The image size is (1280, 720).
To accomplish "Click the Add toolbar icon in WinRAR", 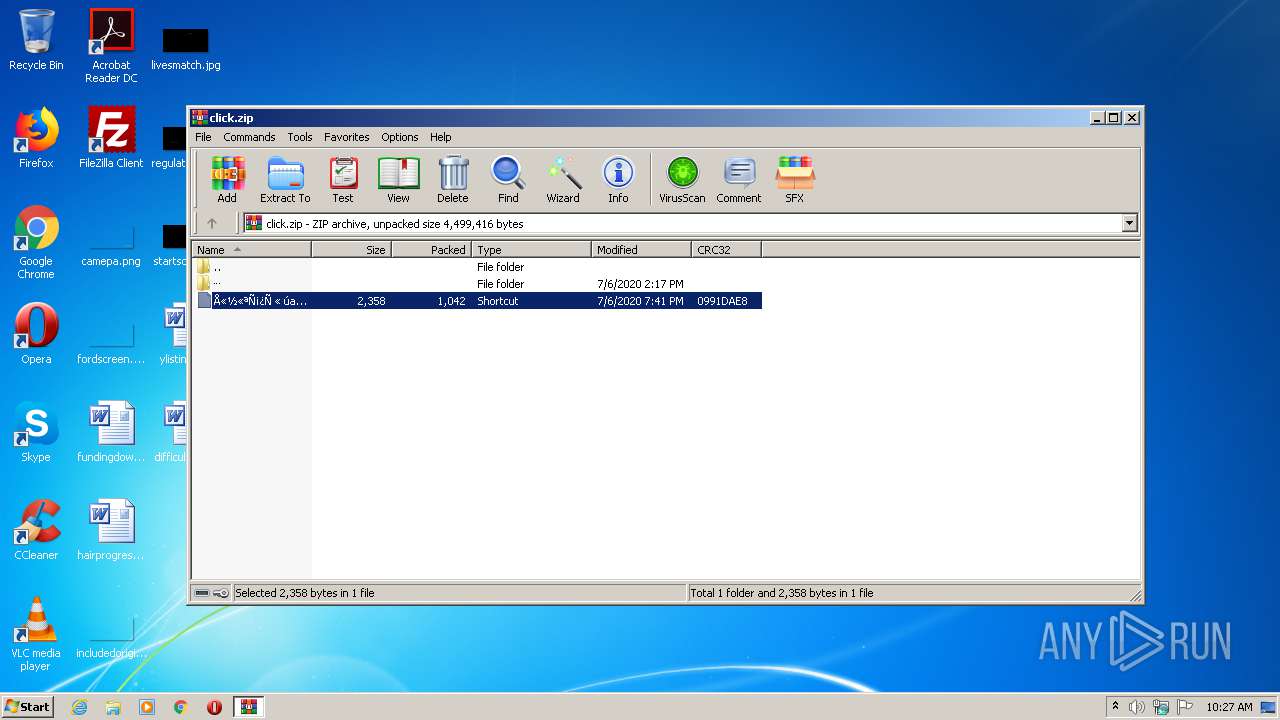I will [227, 180].
